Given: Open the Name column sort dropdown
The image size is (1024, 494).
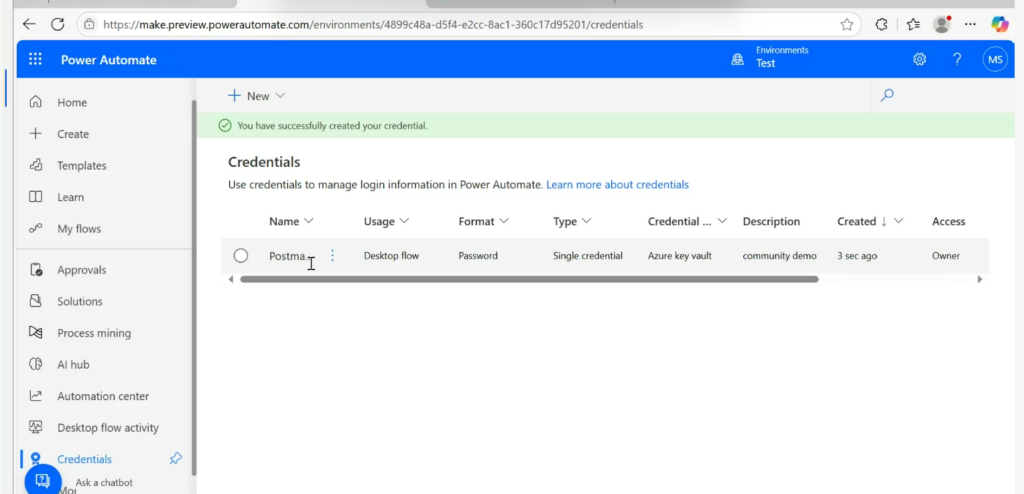Looking at the screenshot, I should tap(309, 221).
